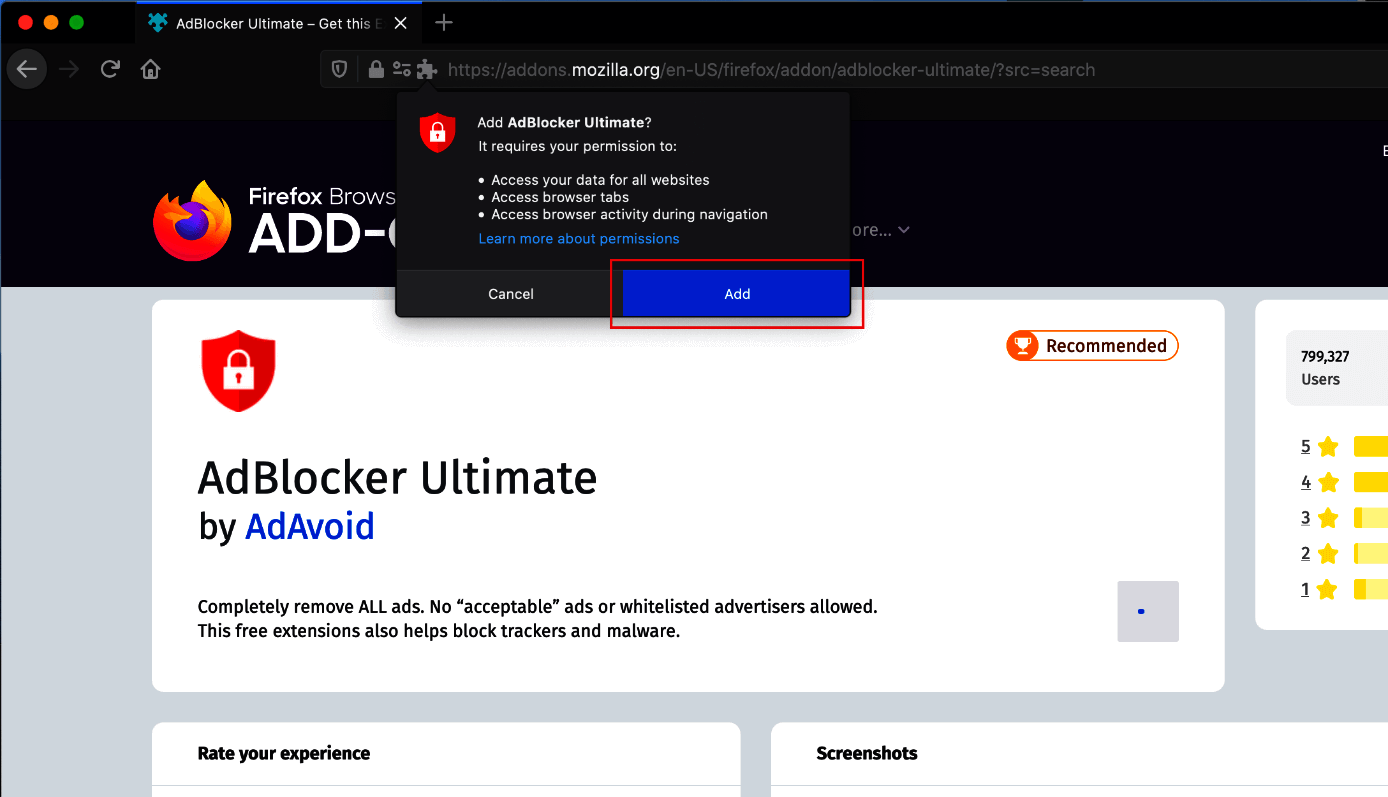This screenshot has height=797, width=1388.
Task: Cancel the extension installation
Action: pyautogui.click(x=510, y=293)
